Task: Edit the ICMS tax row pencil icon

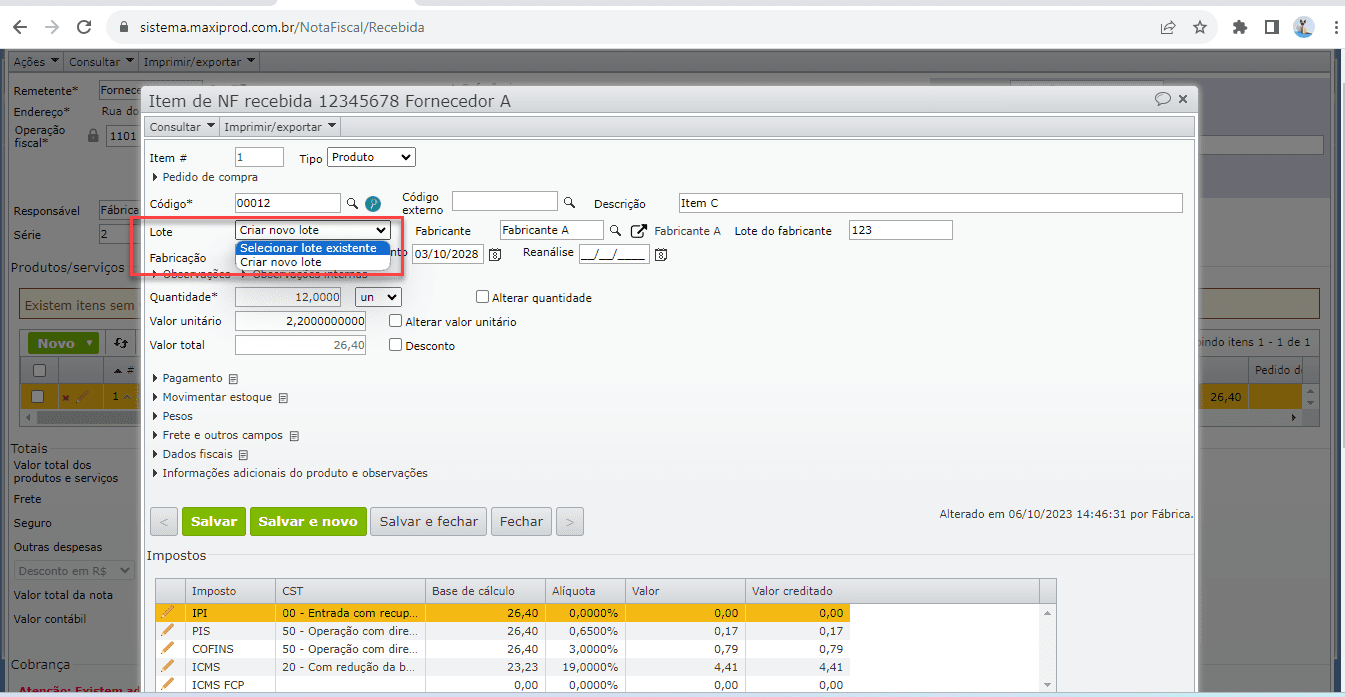Action: click(x=167, y=666)
